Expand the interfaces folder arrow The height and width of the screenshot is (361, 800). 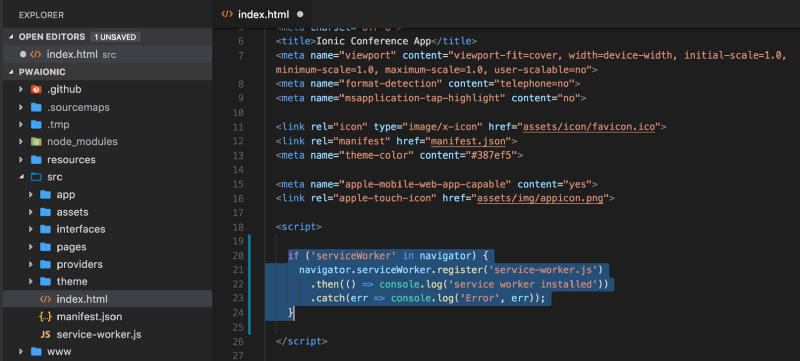tap(31, 229)
